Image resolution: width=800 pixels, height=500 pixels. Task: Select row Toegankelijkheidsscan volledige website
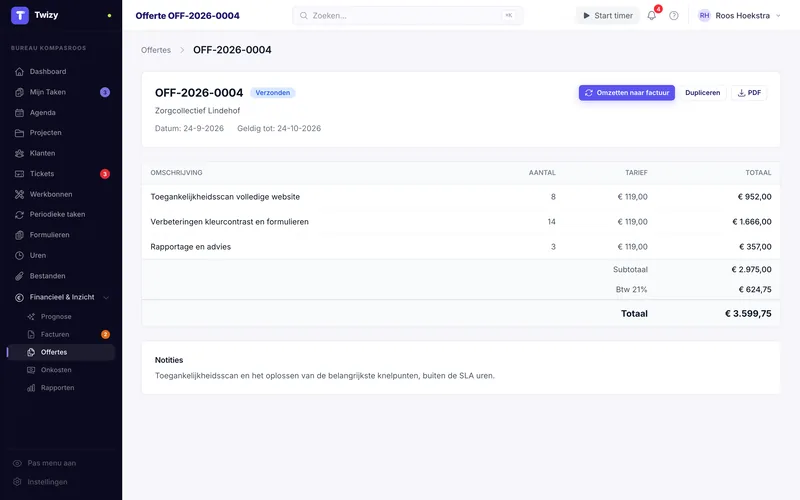coord(461,197)
